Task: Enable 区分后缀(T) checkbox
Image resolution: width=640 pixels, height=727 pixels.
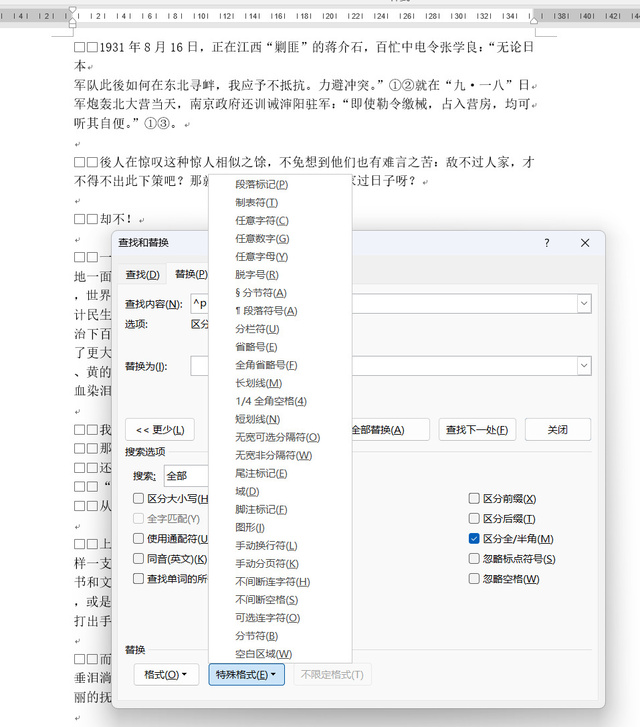Action: (474, 518)
